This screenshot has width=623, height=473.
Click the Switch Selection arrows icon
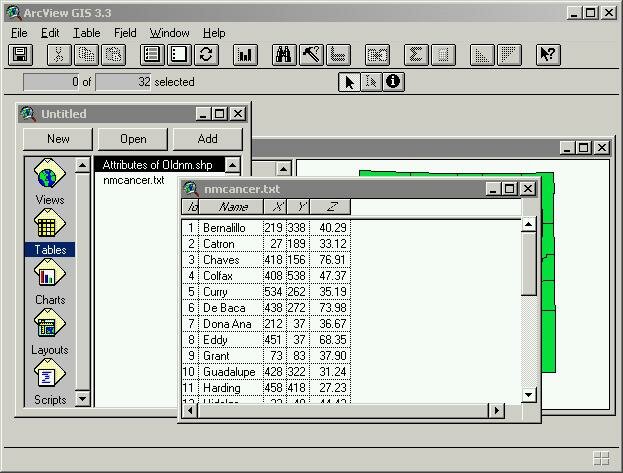206,54
